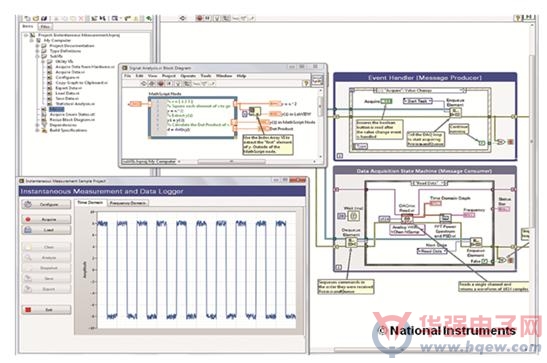Click vertical scrollbar of Signal Analysis window
Image resolution: width=547 pixels, height=363 pixels.
click(320, 123)
